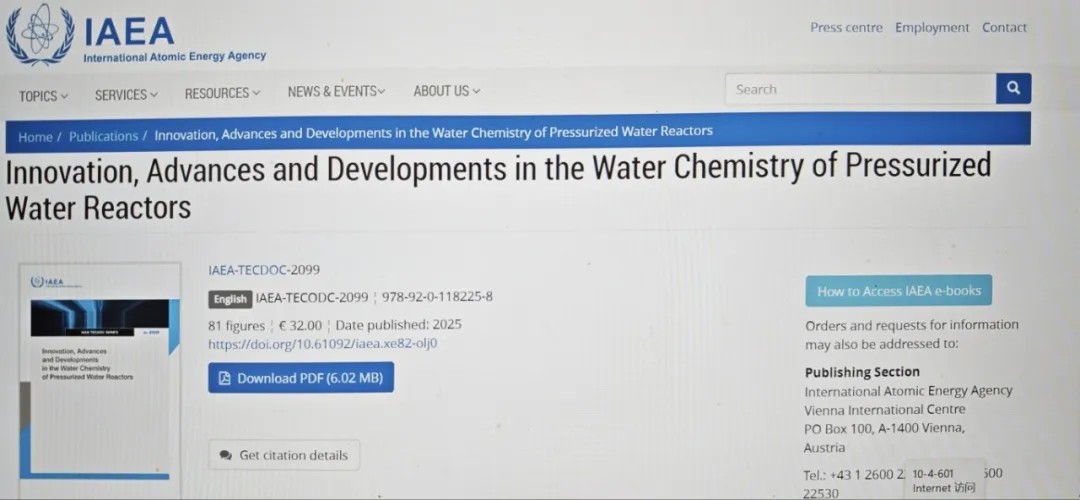The image size is (1080, 500).
Task: Open the Employment link
Action: click(932, 28)
